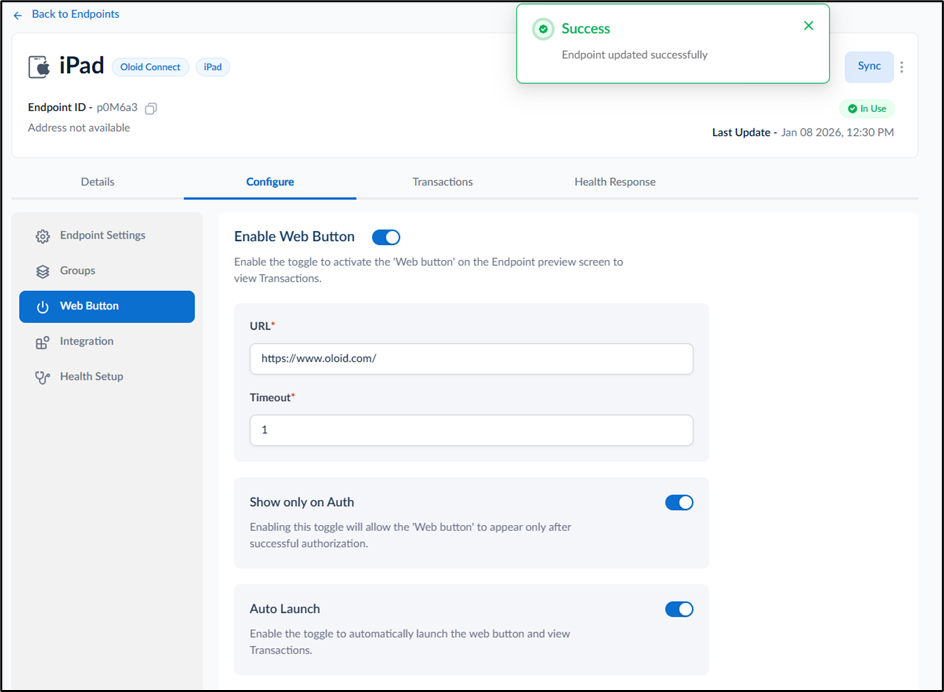The image size is (944, 692).
Task: Copy the Endpoint ID with copy icon
Action: pyautogui.click(x=151, y=108)
